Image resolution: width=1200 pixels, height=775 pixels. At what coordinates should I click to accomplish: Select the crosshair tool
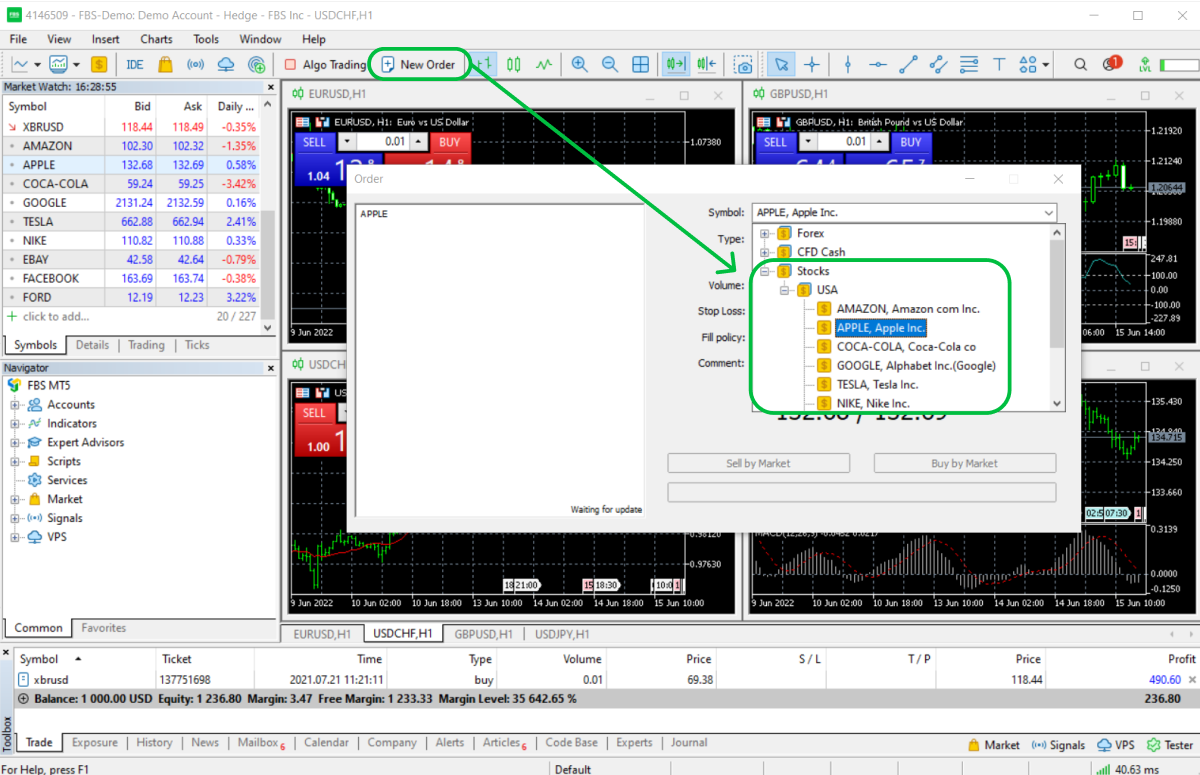coord(812,65)
